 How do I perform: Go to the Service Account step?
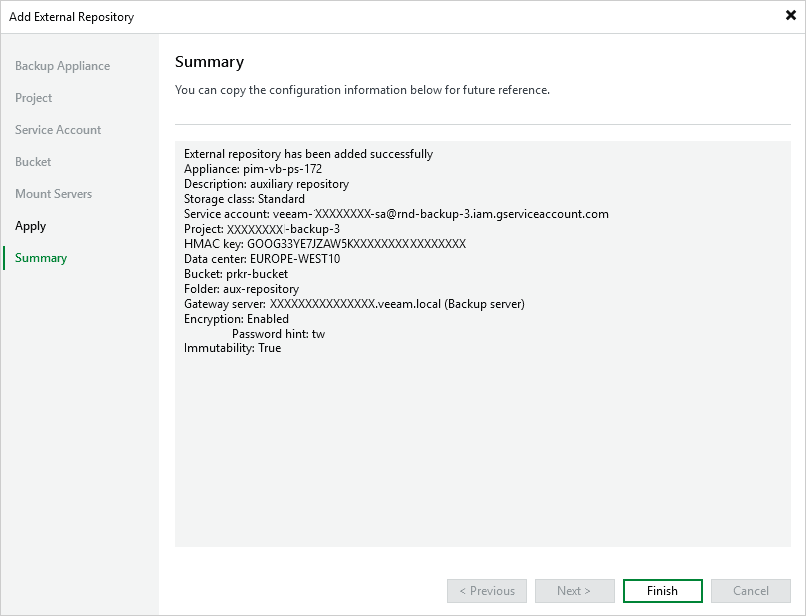(x=58, y=130)
